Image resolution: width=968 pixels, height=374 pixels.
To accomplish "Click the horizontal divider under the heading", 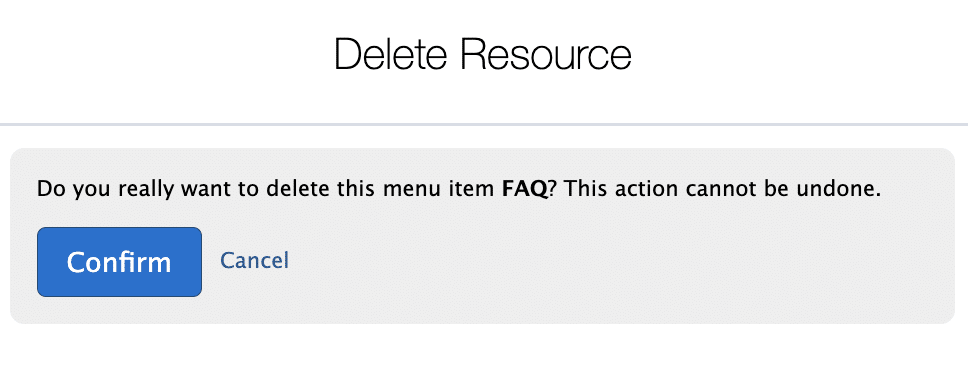I will [x=484, y=125].
